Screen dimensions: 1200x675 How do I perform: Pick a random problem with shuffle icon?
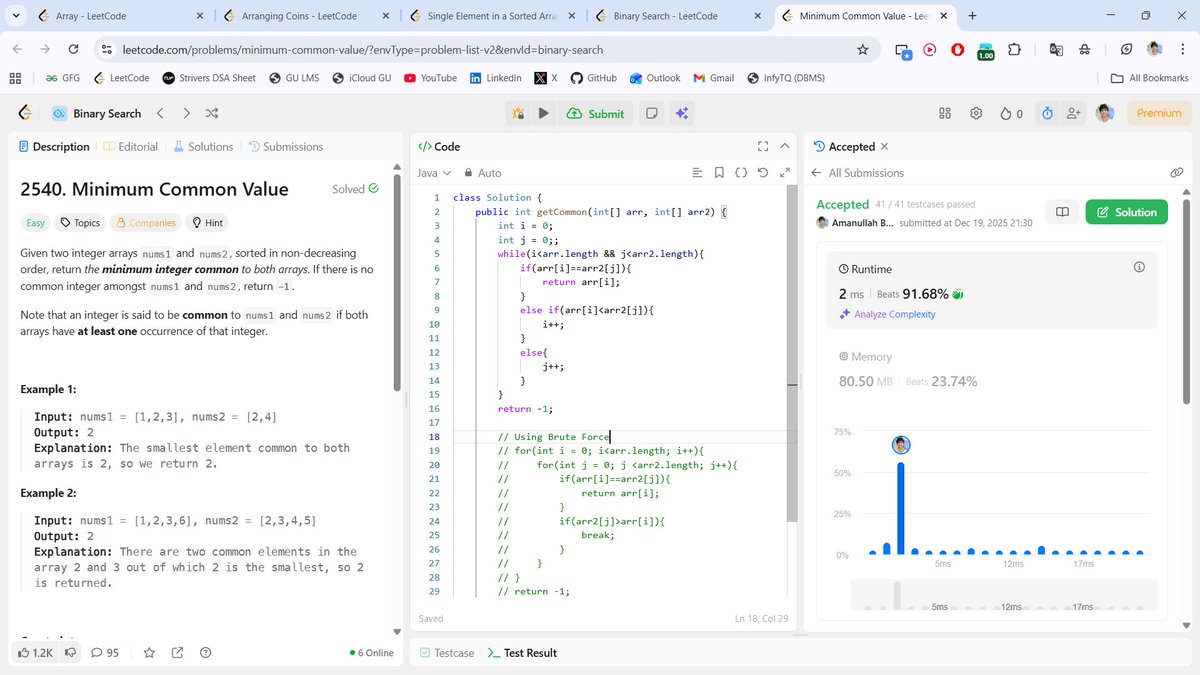tap(212, 113)
